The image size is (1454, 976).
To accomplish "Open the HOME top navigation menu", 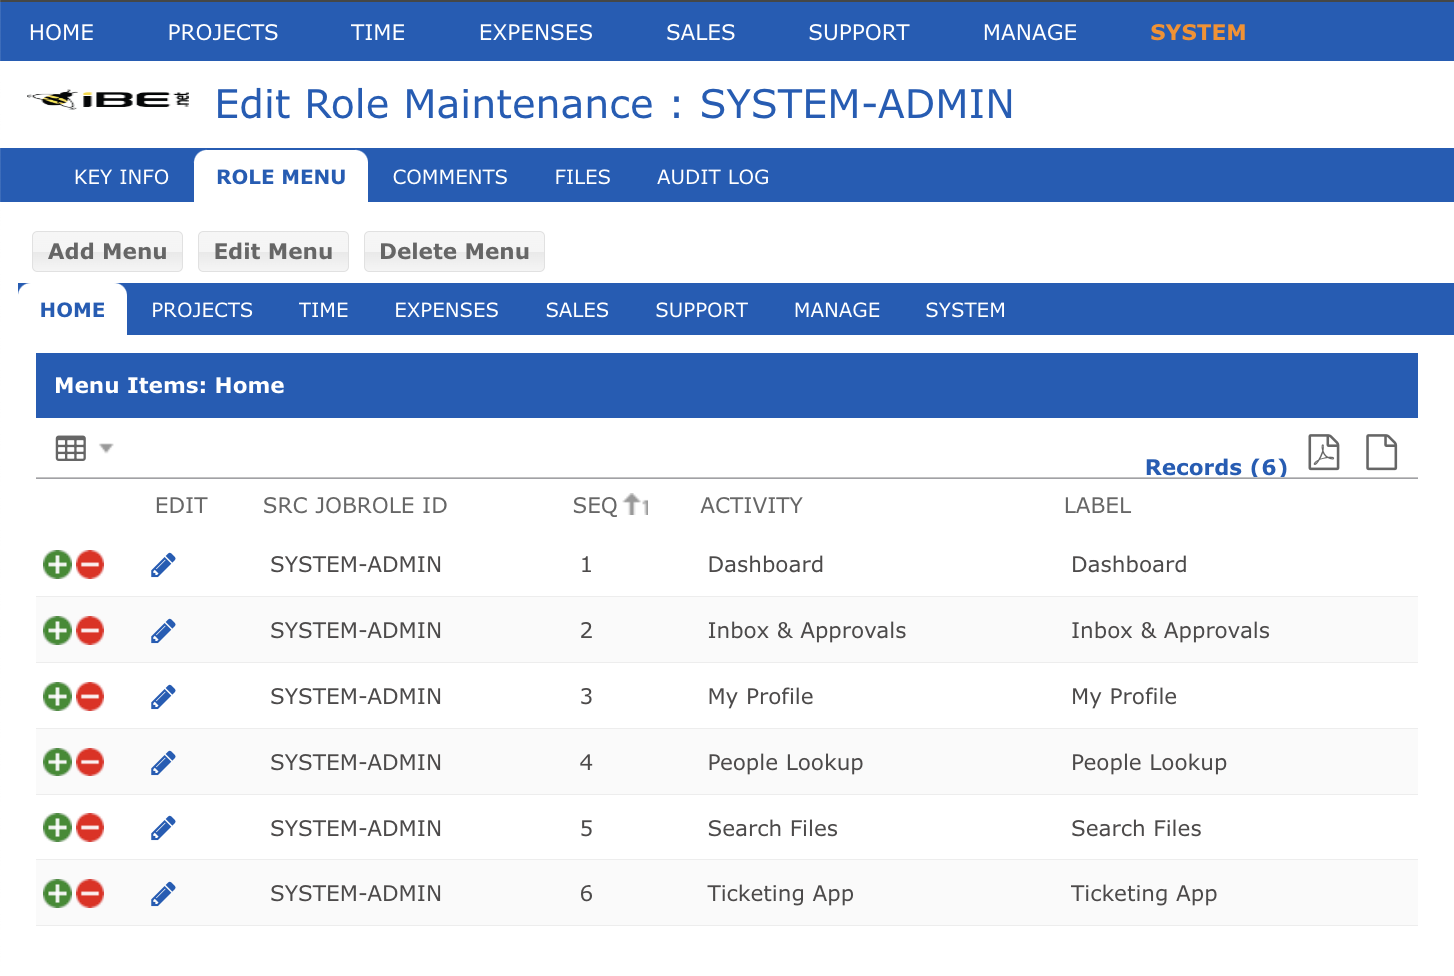I will (x=62, y=32).
